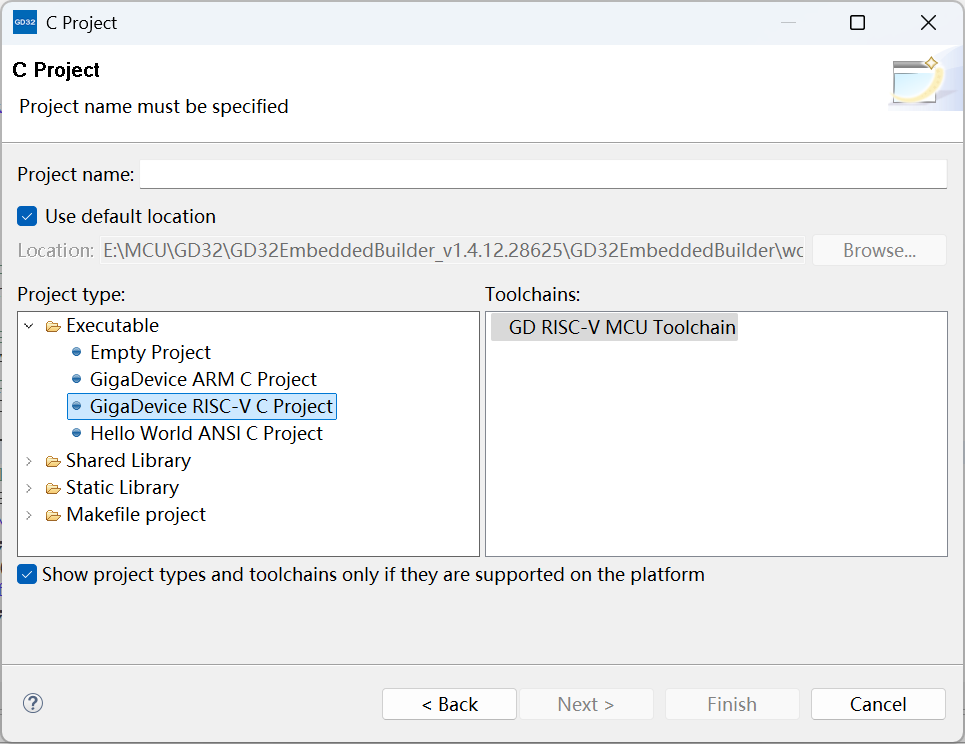This screenshot has height=744, width=965.
Task: Uncheck Use default location
Action: tap(28, 216)
